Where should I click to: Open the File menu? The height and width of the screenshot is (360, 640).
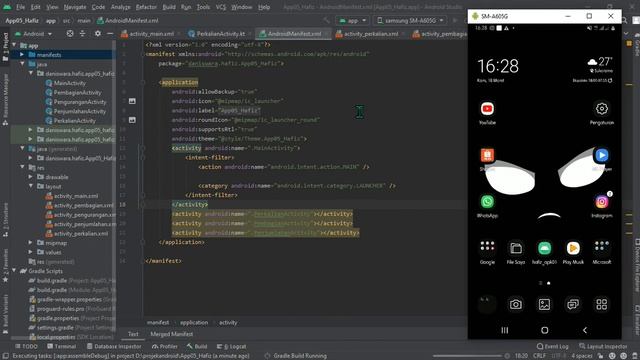[20, 7]
